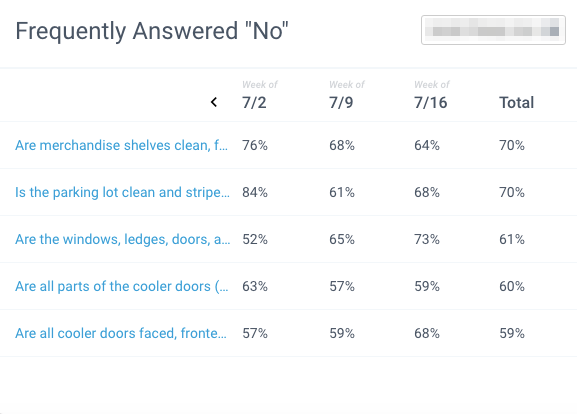Click the 60% total for cooler door parts
577x414 pixels.
tap(512, 287)
